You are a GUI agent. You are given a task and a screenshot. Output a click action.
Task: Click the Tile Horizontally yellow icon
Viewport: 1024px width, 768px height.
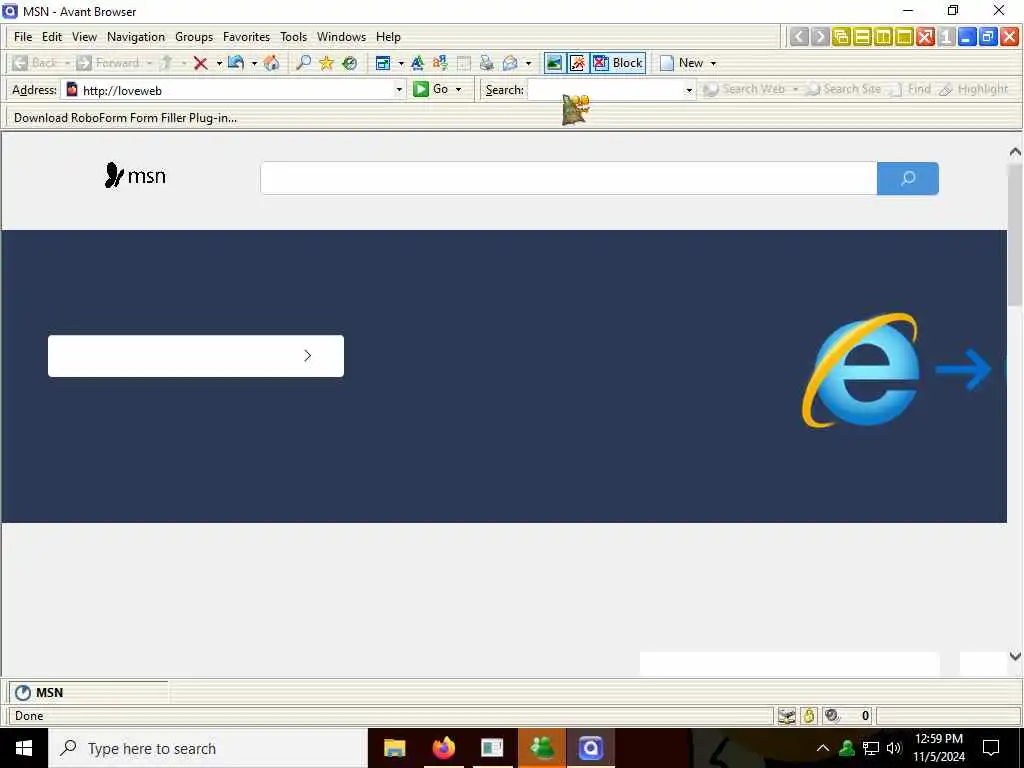(862, 37)
